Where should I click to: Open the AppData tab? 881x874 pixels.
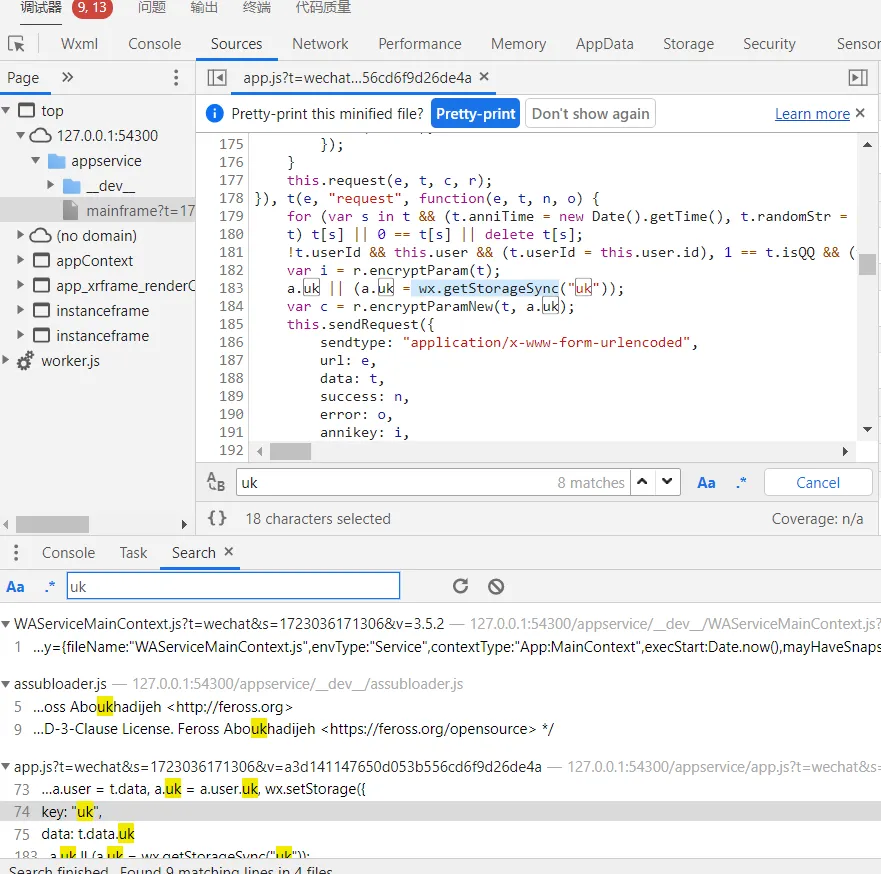[x=605, y=44]
